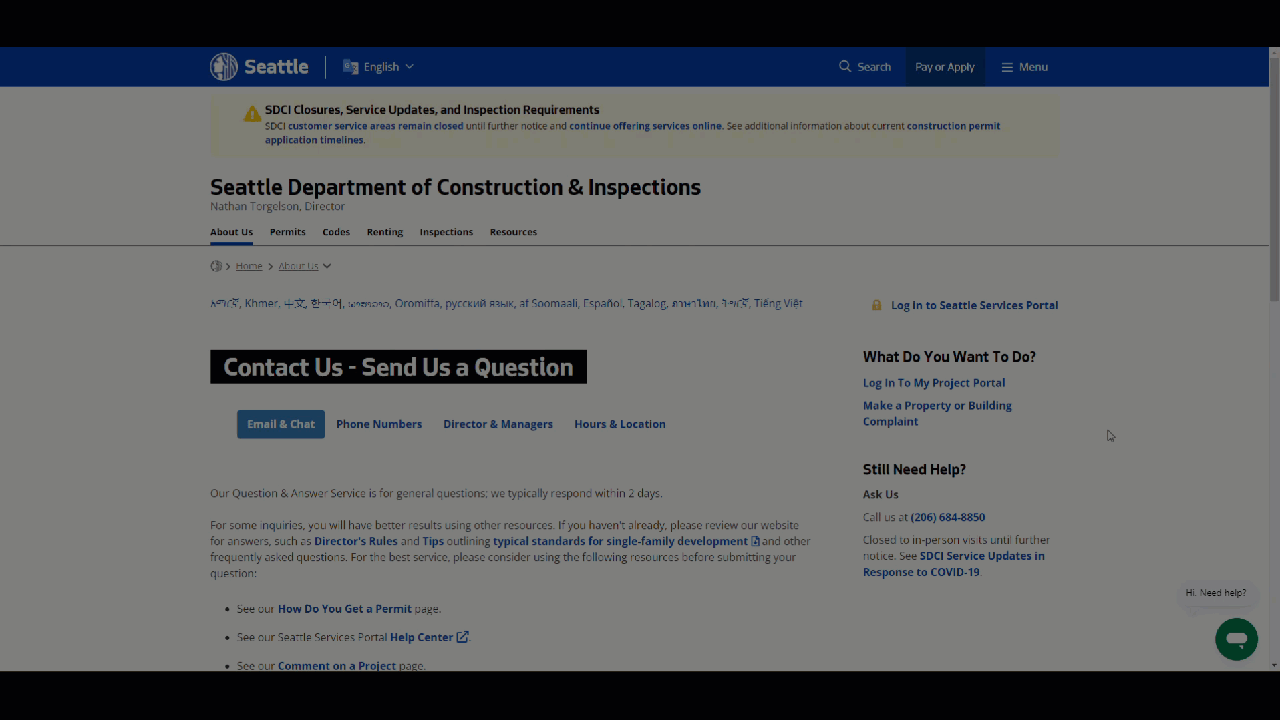The height and width of the screenshot is (720, 1280).
Task: Click the Hi. Need help? chat bubble
Action: tap(1216, 593)
